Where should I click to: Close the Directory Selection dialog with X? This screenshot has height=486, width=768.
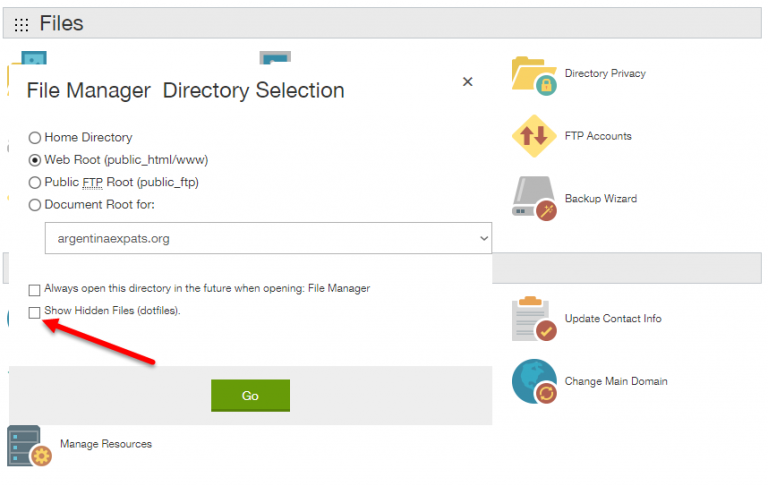coord(467,82)
